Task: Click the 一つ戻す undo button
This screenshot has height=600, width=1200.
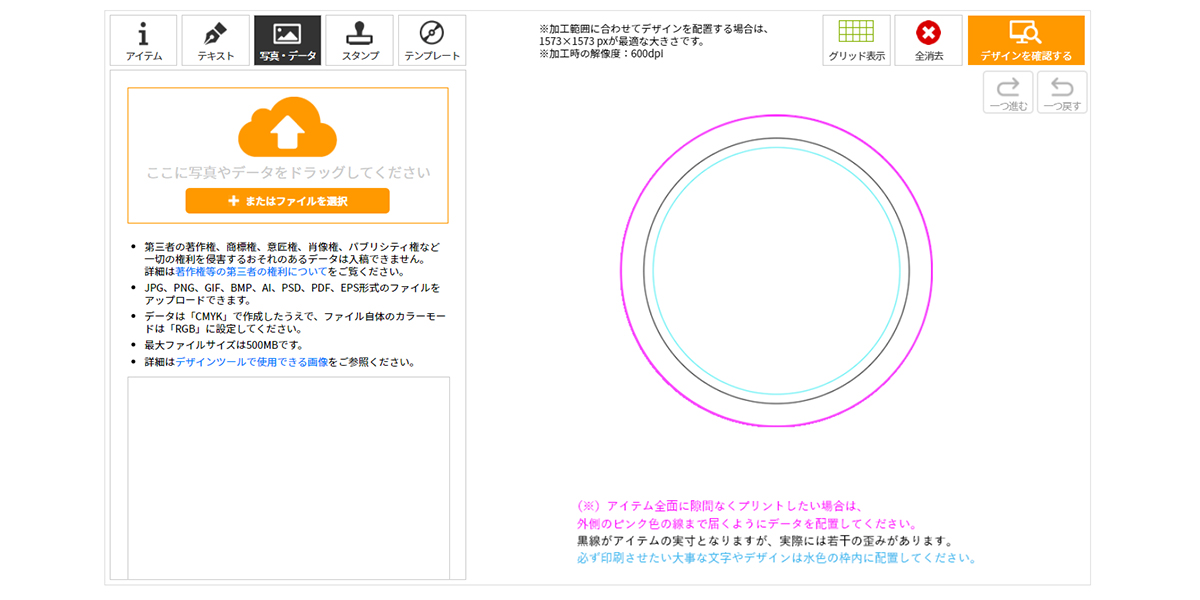Action: 1062,92
